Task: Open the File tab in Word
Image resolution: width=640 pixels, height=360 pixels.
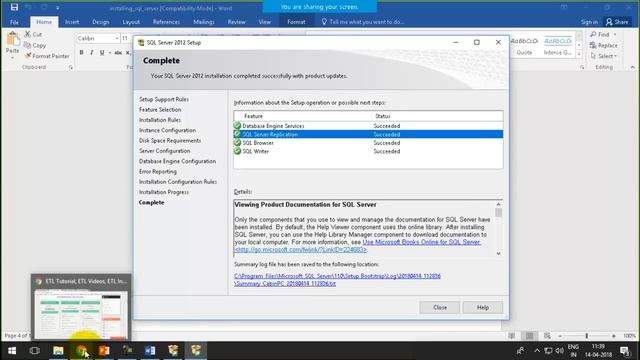Action: pos(14,22)
